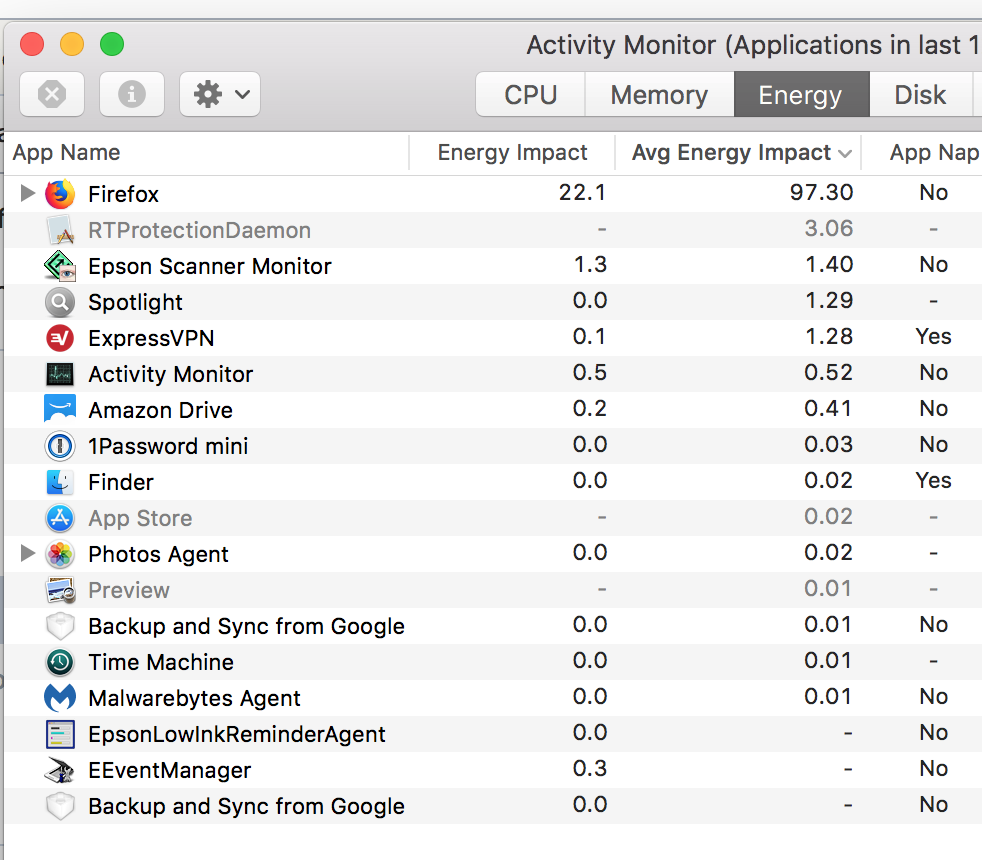Click the Spotlight magnifier icon
982x860 pixels.
tap(60, 302)
